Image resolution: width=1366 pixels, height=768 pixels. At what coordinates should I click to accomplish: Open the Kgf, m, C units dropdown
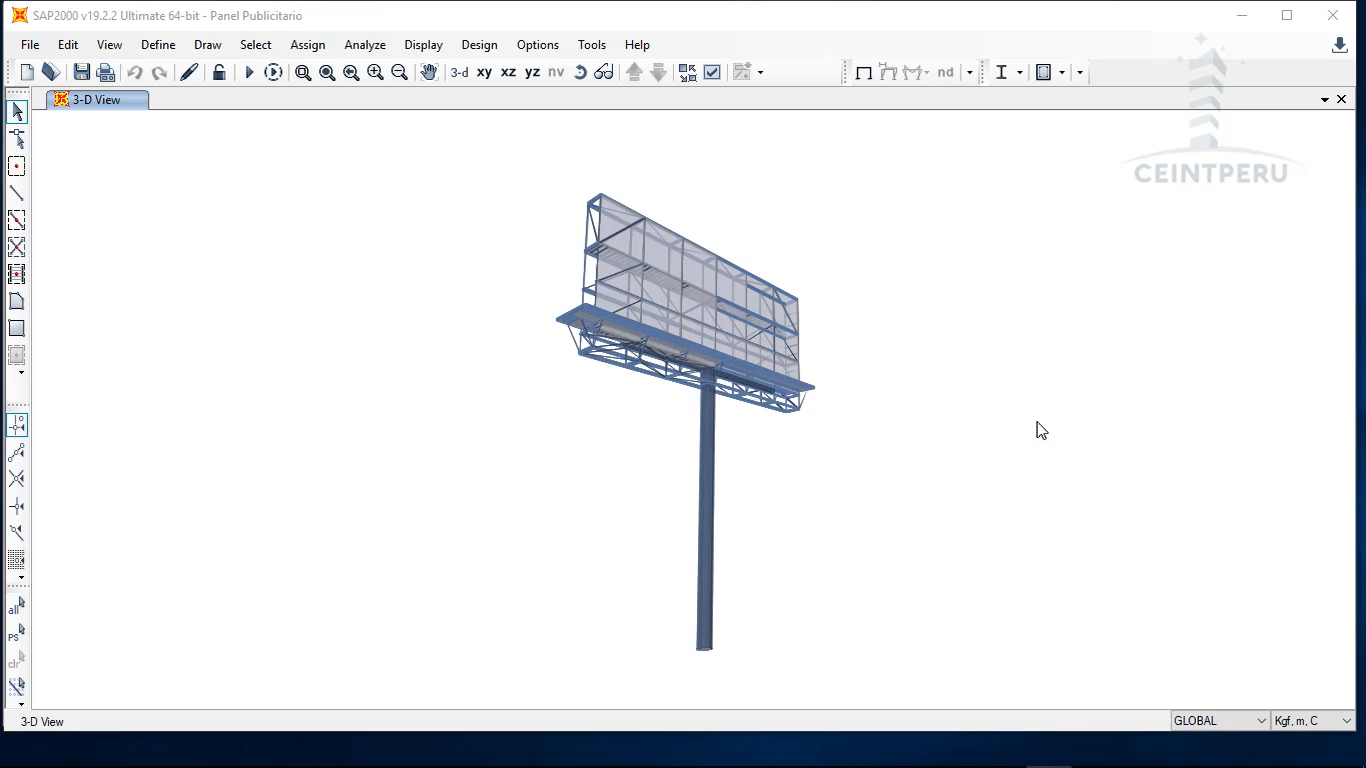click(x=1312, y=721)
